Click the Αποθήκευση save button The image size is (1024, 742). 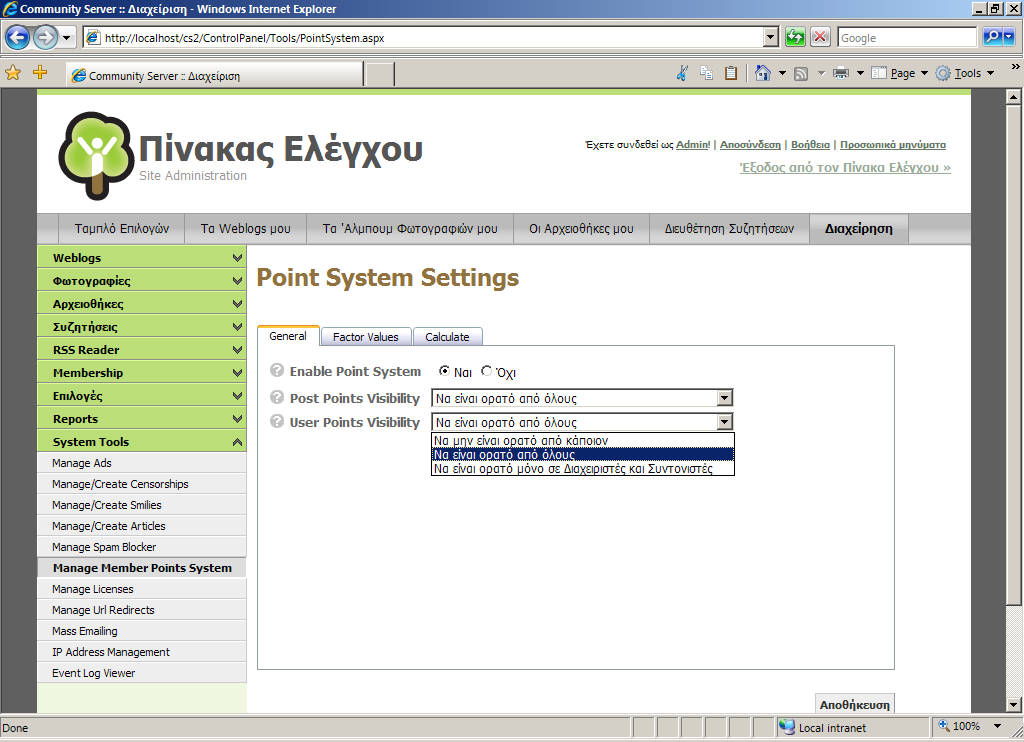(x=855, y=703)
